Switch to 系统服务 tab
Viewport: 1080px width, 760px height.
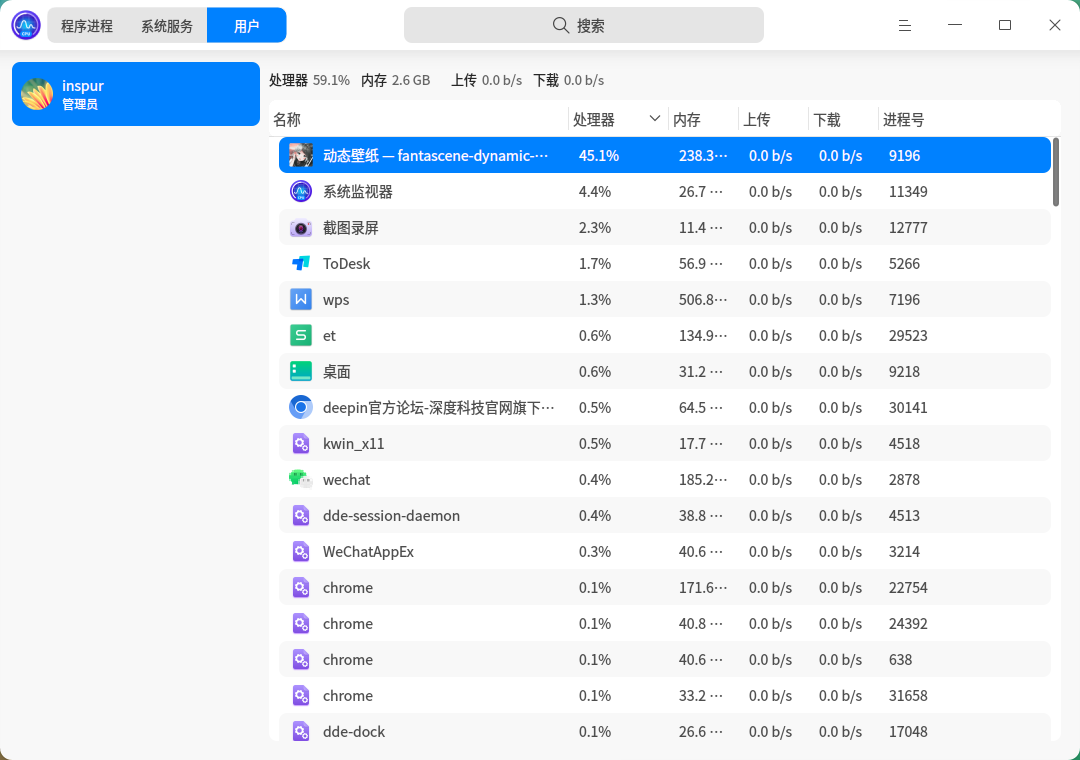167,25
